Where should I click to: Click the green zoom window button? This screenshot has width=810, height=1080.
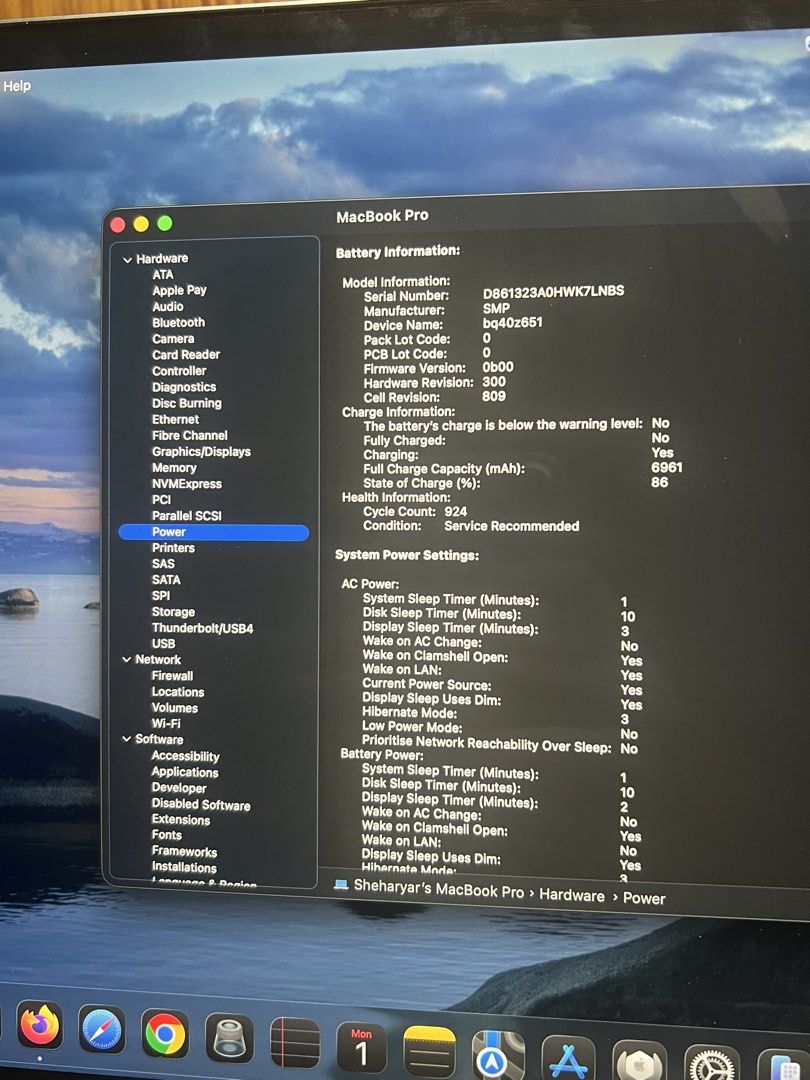[x=165, y=223]
